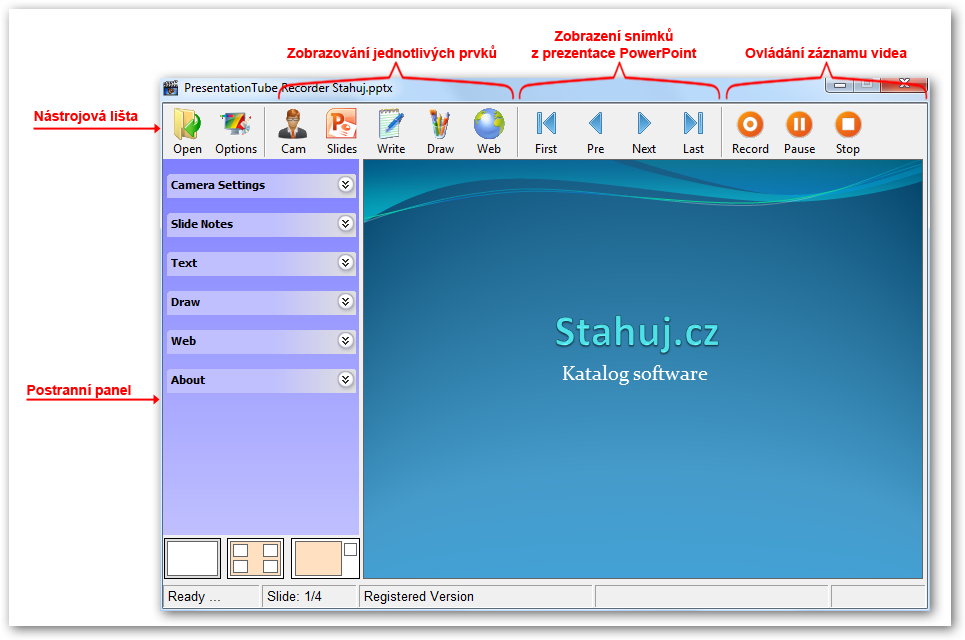Viewport: 965px width, 640px height.
Task: Start video with Record button
Action: (x=750, y=131)
